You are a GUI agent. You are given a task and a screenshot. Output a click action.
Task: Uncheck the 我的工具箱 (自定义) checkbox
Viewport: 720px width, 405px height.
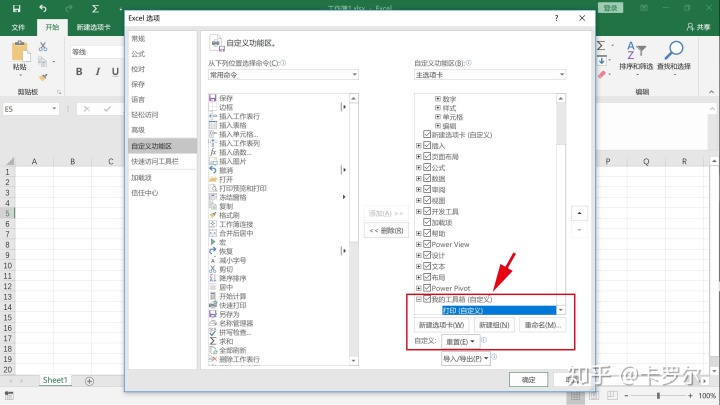[x=427, y=299]
